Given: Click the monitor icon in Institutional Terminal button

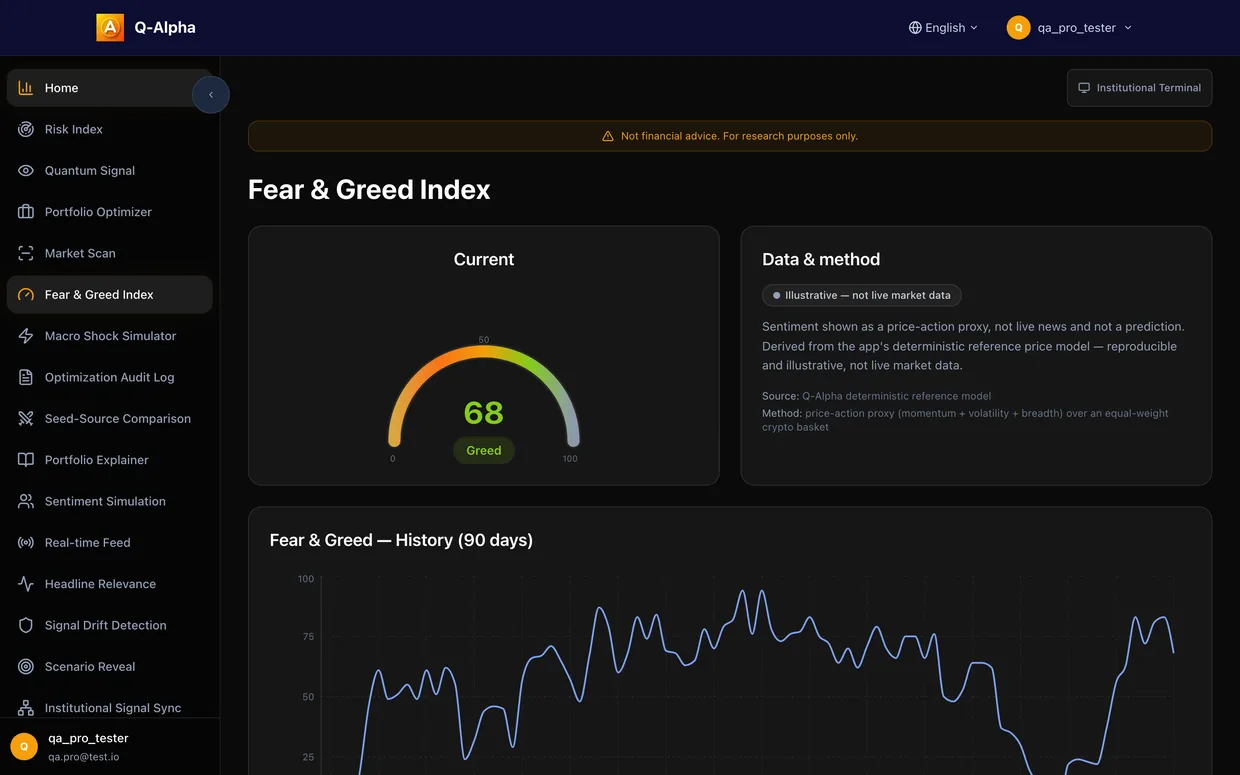Looking at the screenshot, I should point(1084,88).
